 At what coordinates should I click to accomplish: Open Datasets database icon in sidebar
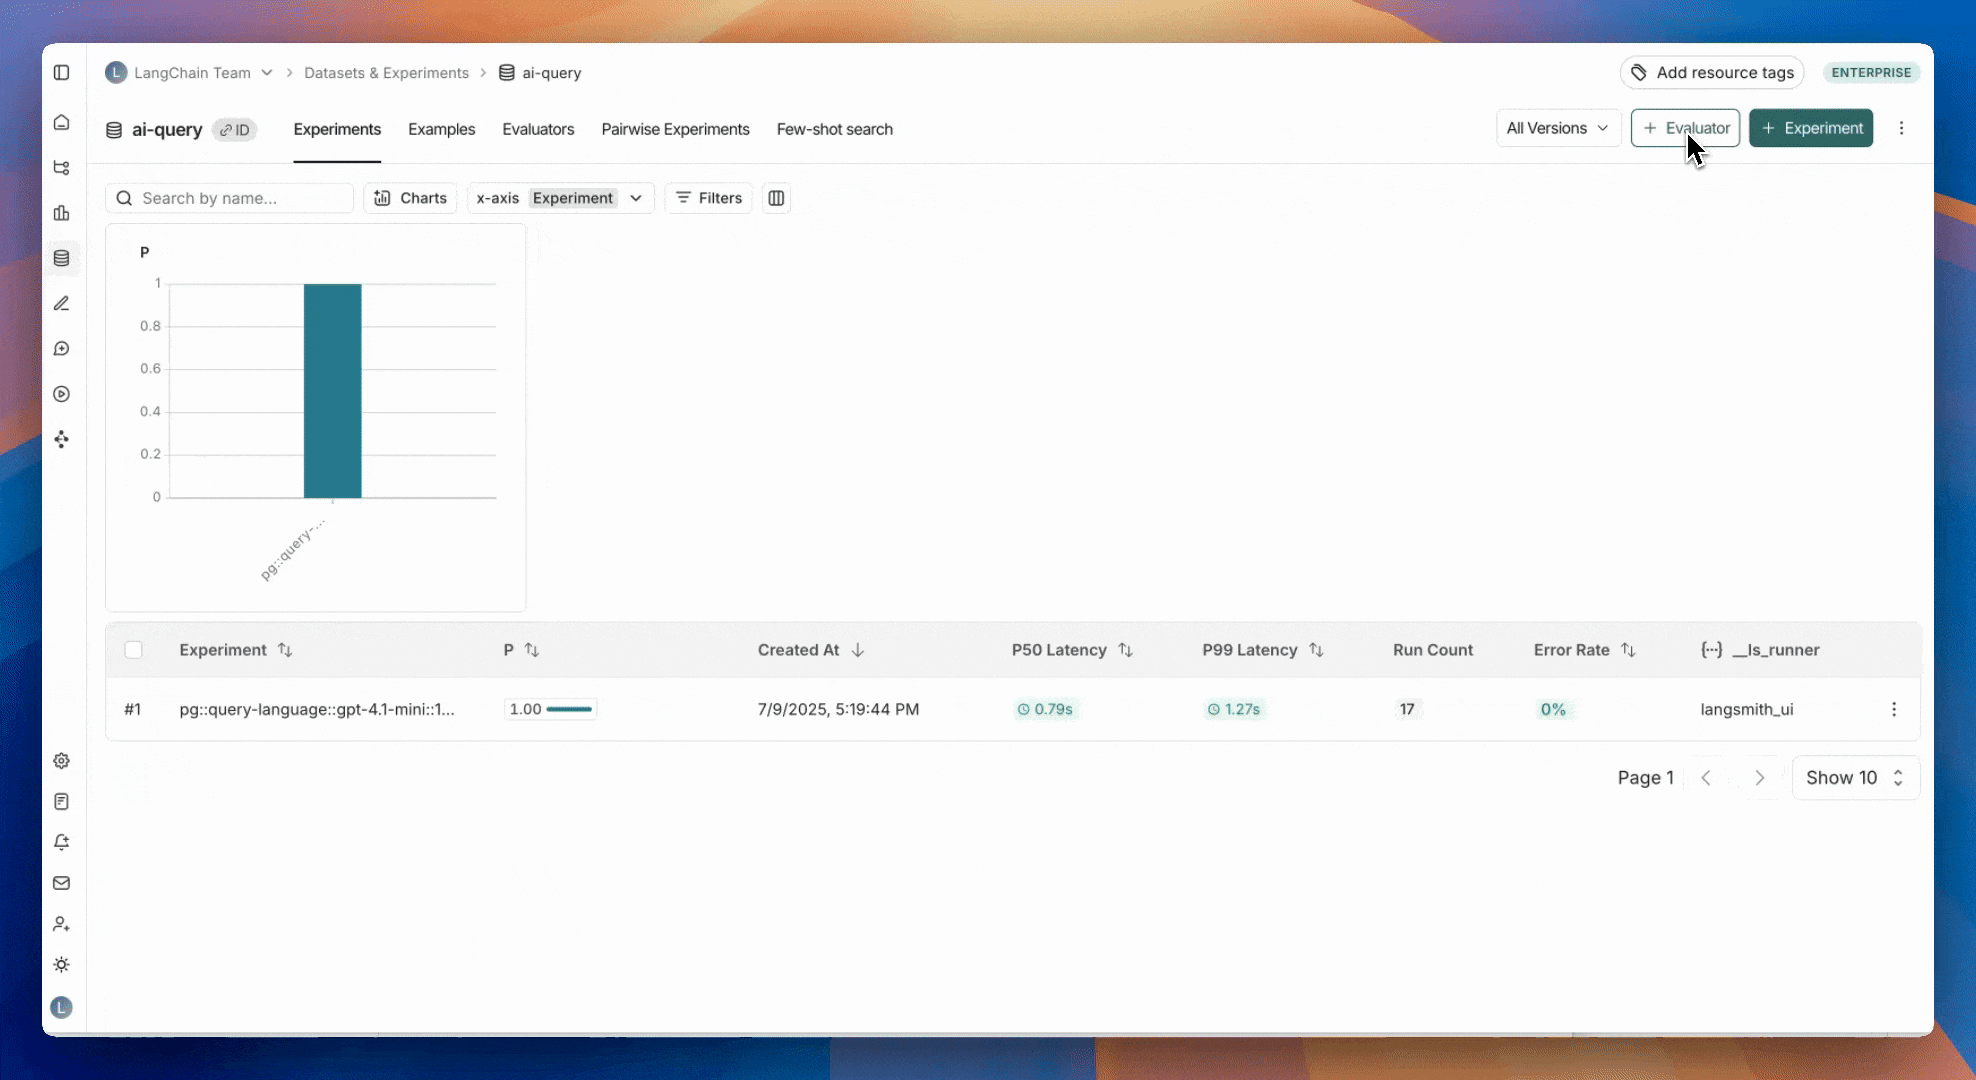61,258
